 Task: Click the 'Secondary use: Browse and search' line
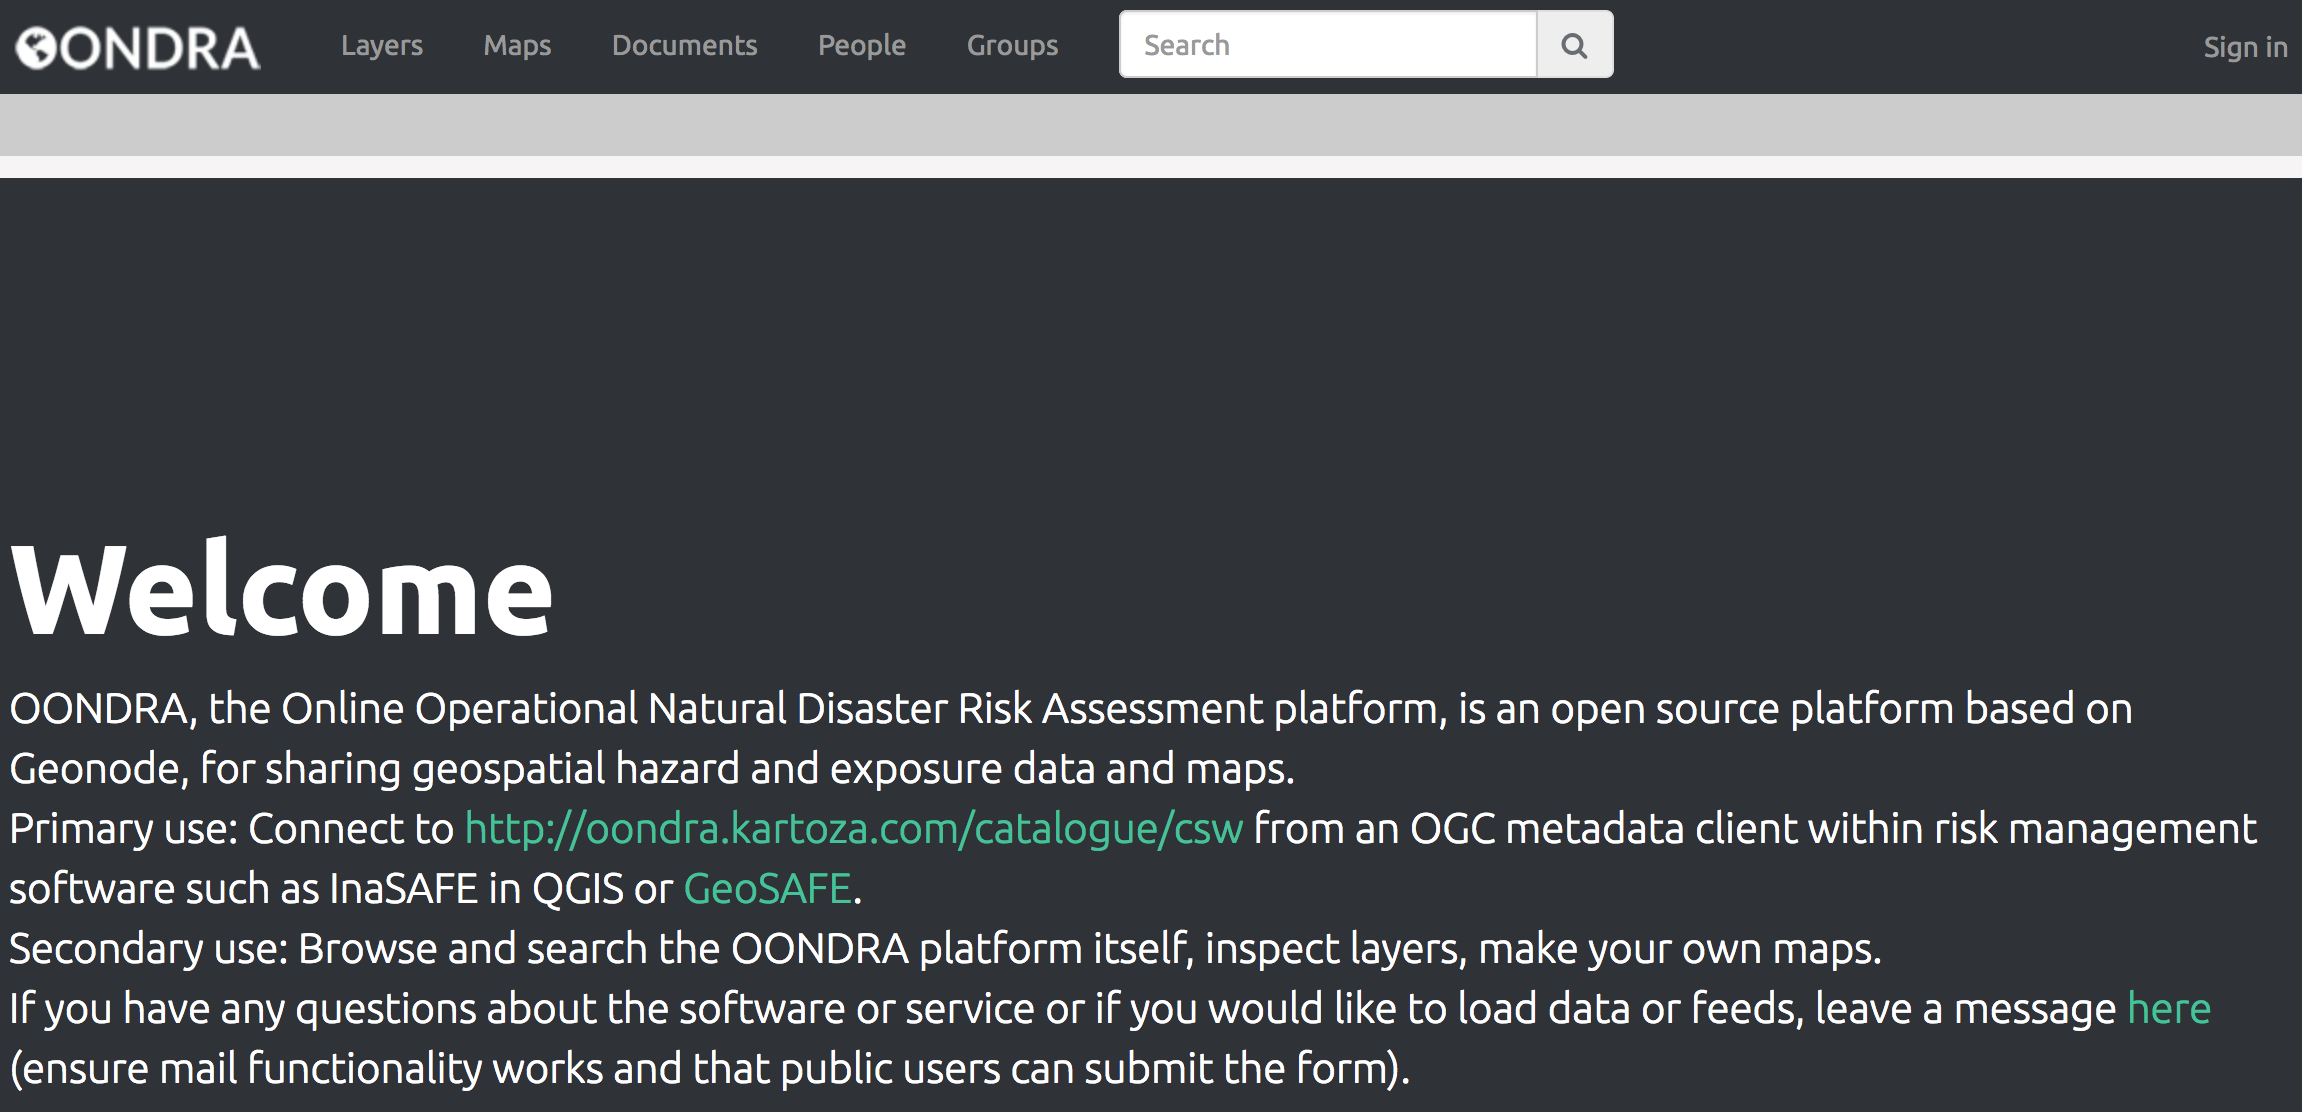click(x=945, y=949)
